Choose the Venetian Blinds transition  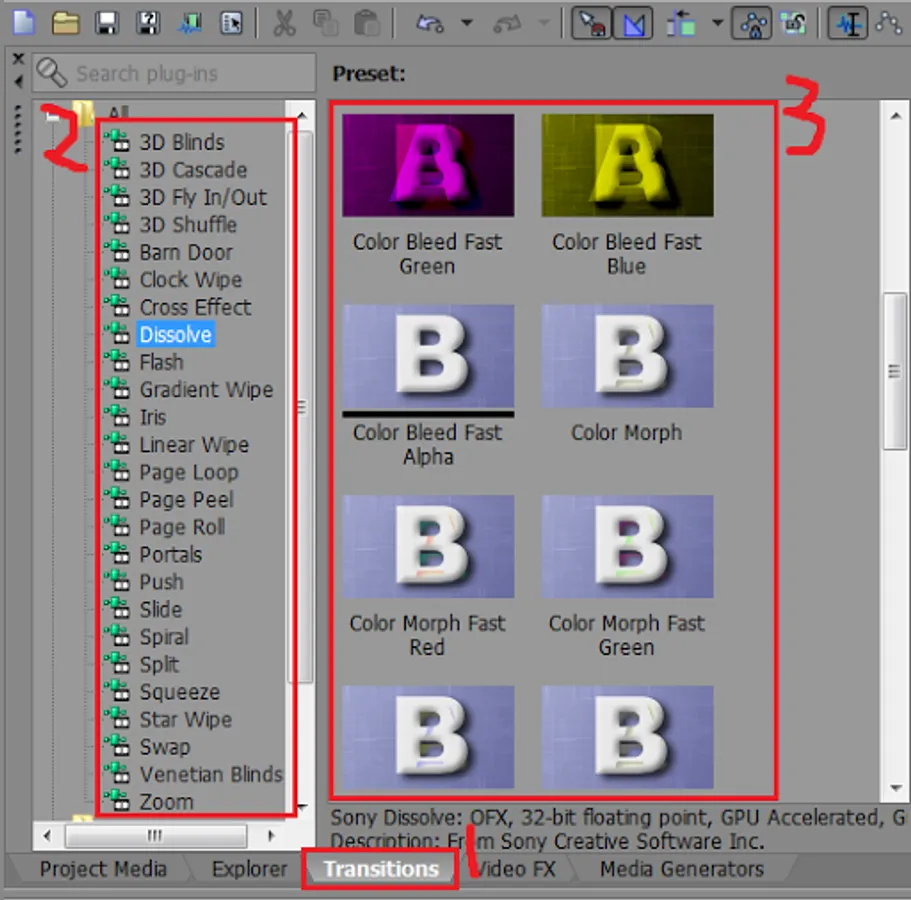pyautogui.click(x=211, y=774)
